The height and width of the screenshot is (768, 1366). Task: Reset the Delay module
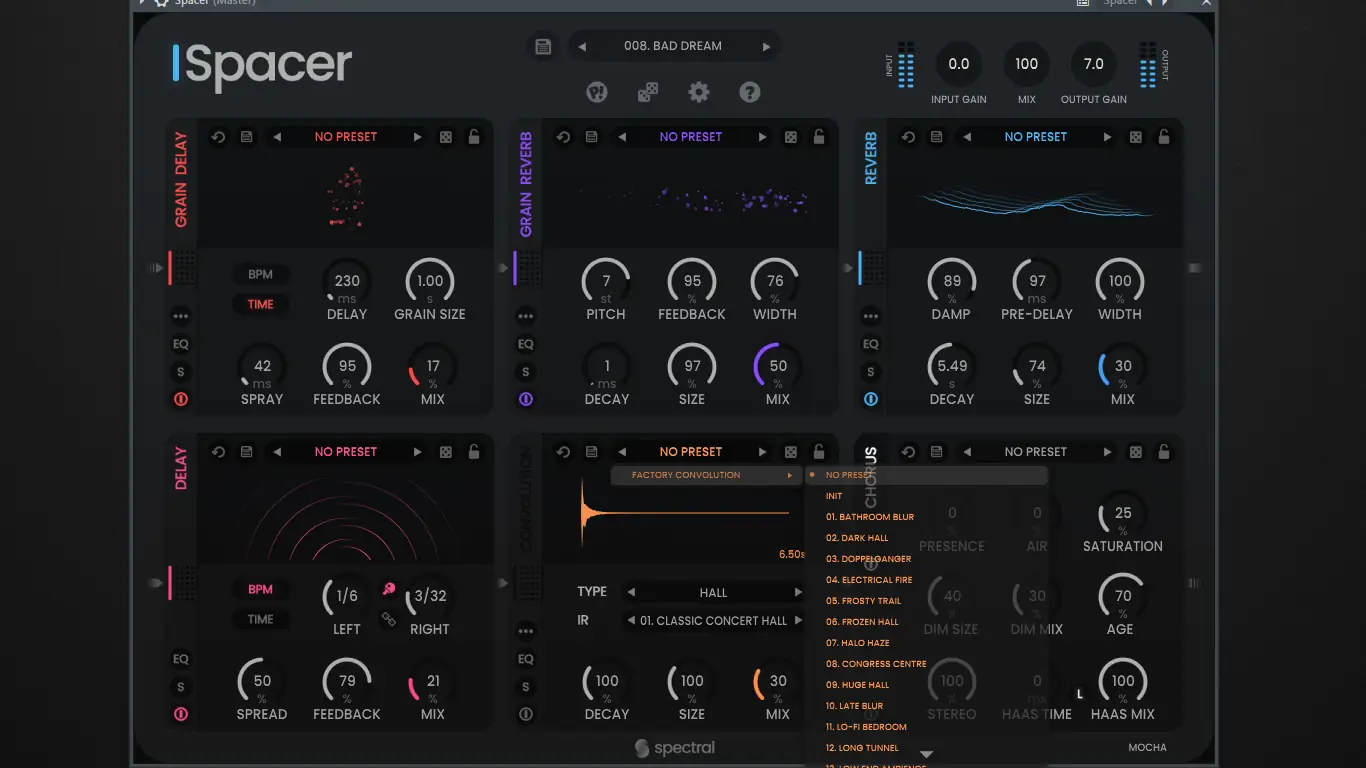[x=218, y=452]
